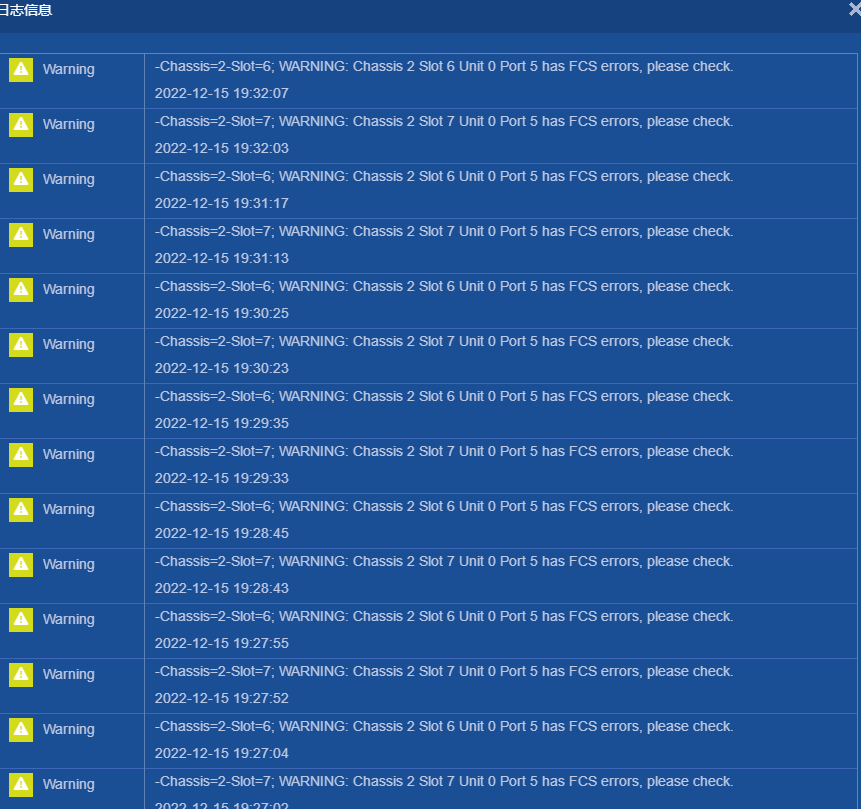Click Slot 7 FCS error message above 19:31:13
The image size is (861, 809).
[x=444, y=231]
